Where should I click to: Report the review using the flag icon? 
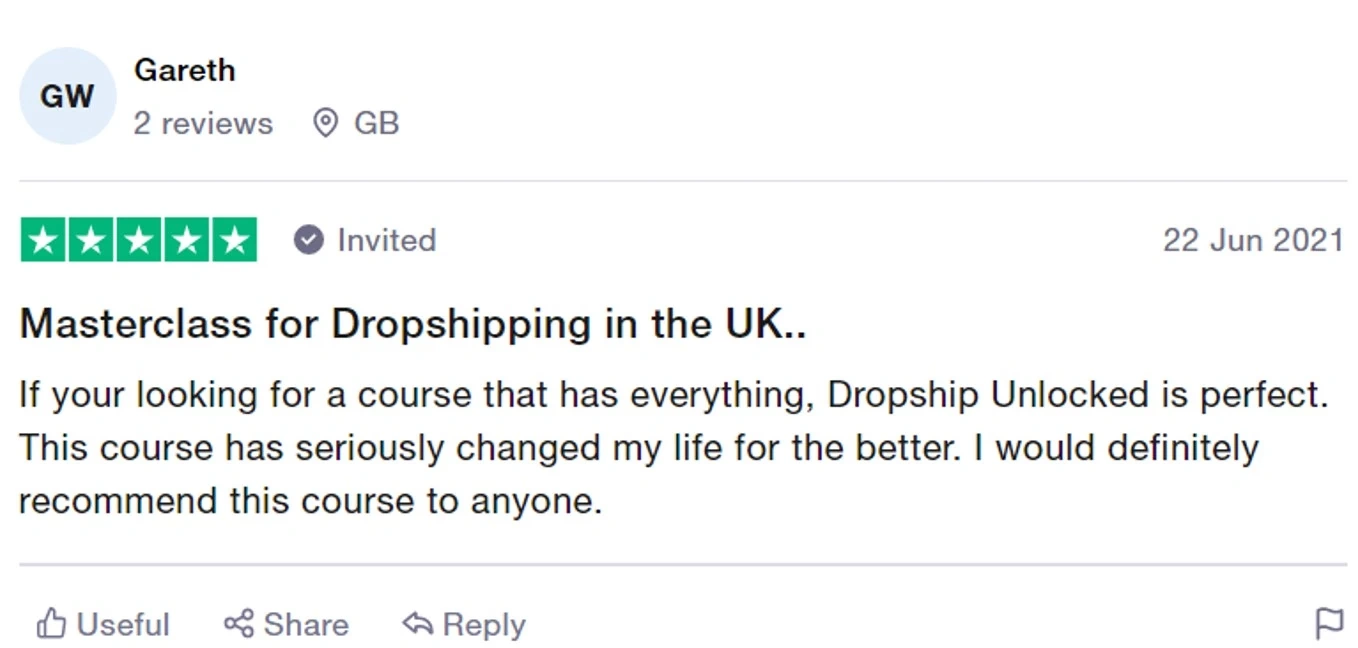point(1329,624)
